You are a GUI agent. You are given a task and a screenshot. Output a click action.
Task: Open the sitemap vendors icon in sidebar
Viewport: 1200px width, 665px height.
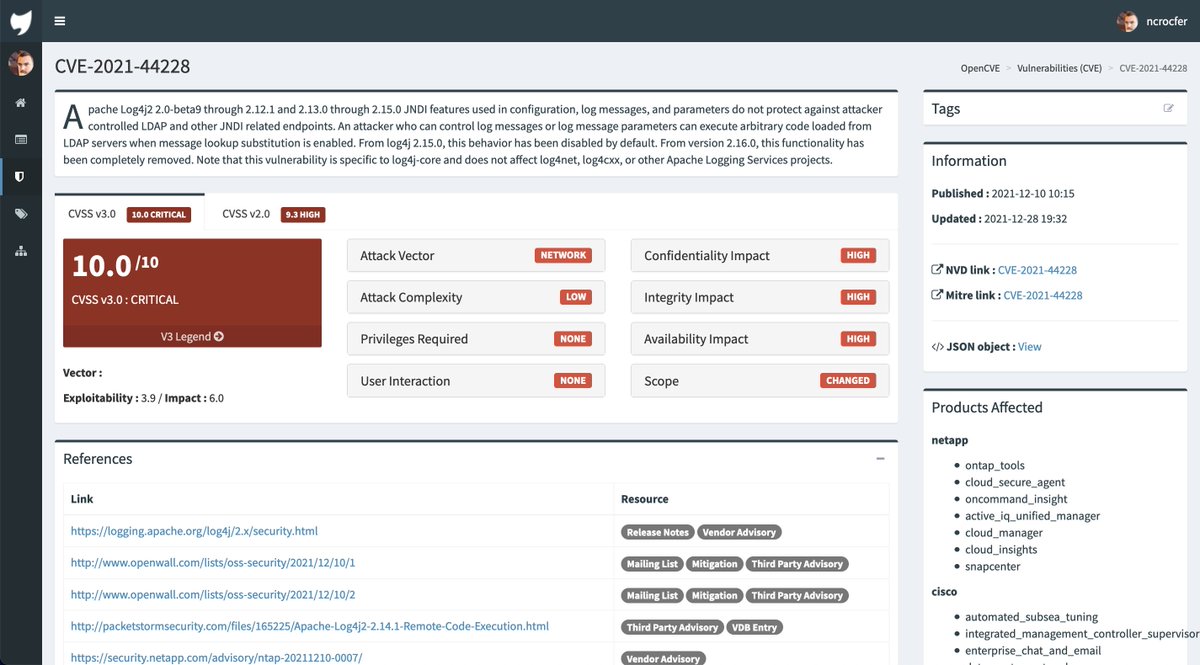tap(21, 250)
